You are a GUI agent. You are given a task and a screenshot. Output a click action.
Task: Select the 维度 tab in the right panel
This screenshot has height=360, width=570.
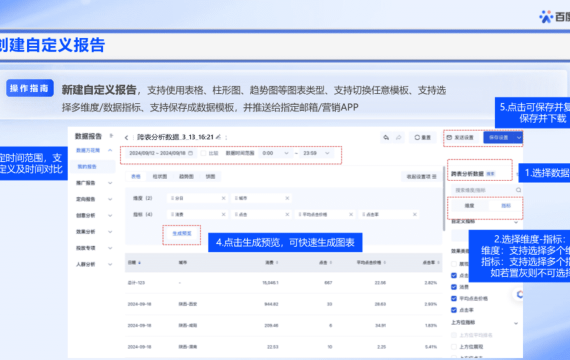coord(469,206)
